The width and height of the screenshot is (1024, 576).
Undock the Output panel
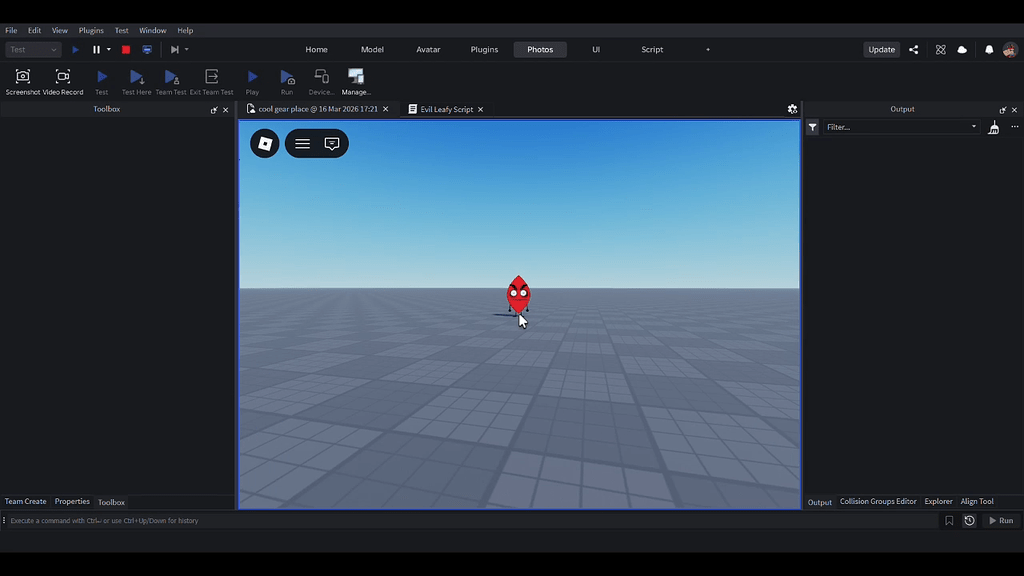(1002, 110)
